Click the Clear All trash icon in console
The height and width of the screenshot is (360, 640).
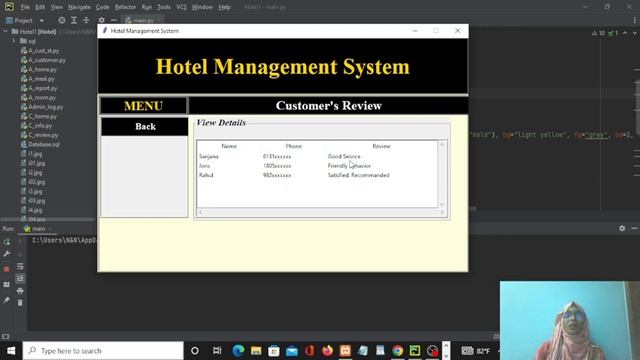20,303
